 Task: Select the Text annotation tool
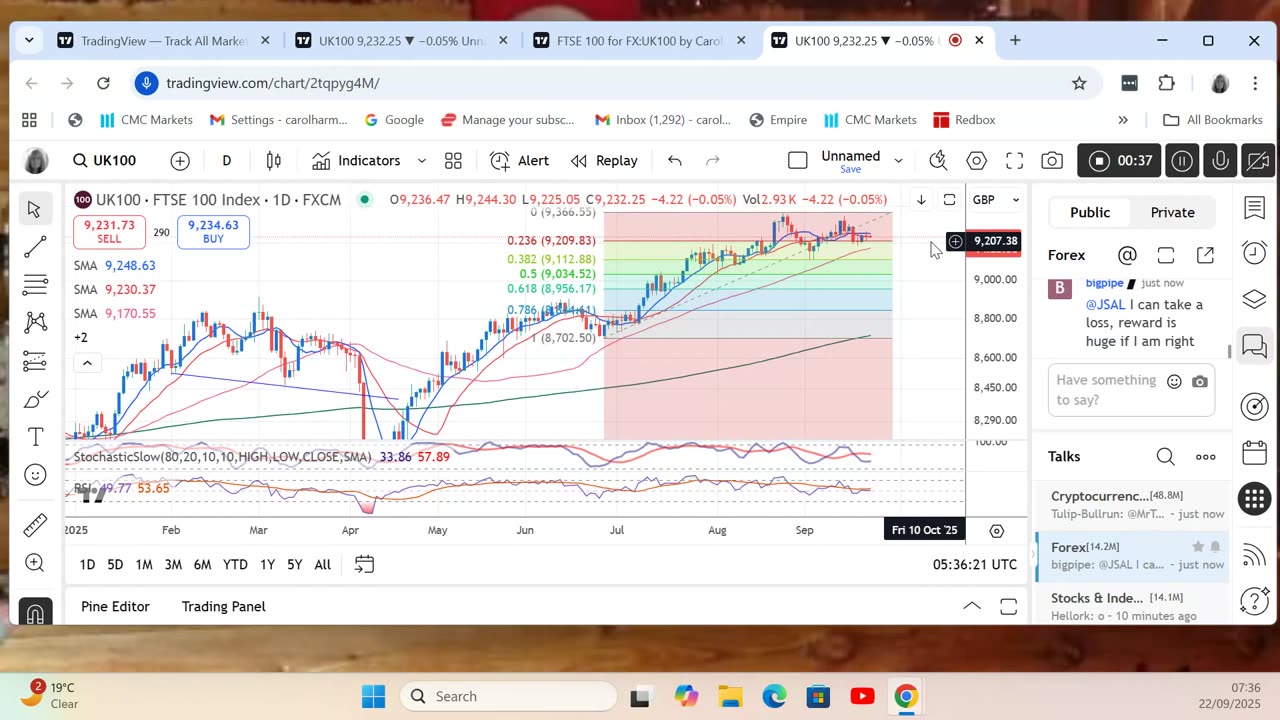[x=35, y=437]
